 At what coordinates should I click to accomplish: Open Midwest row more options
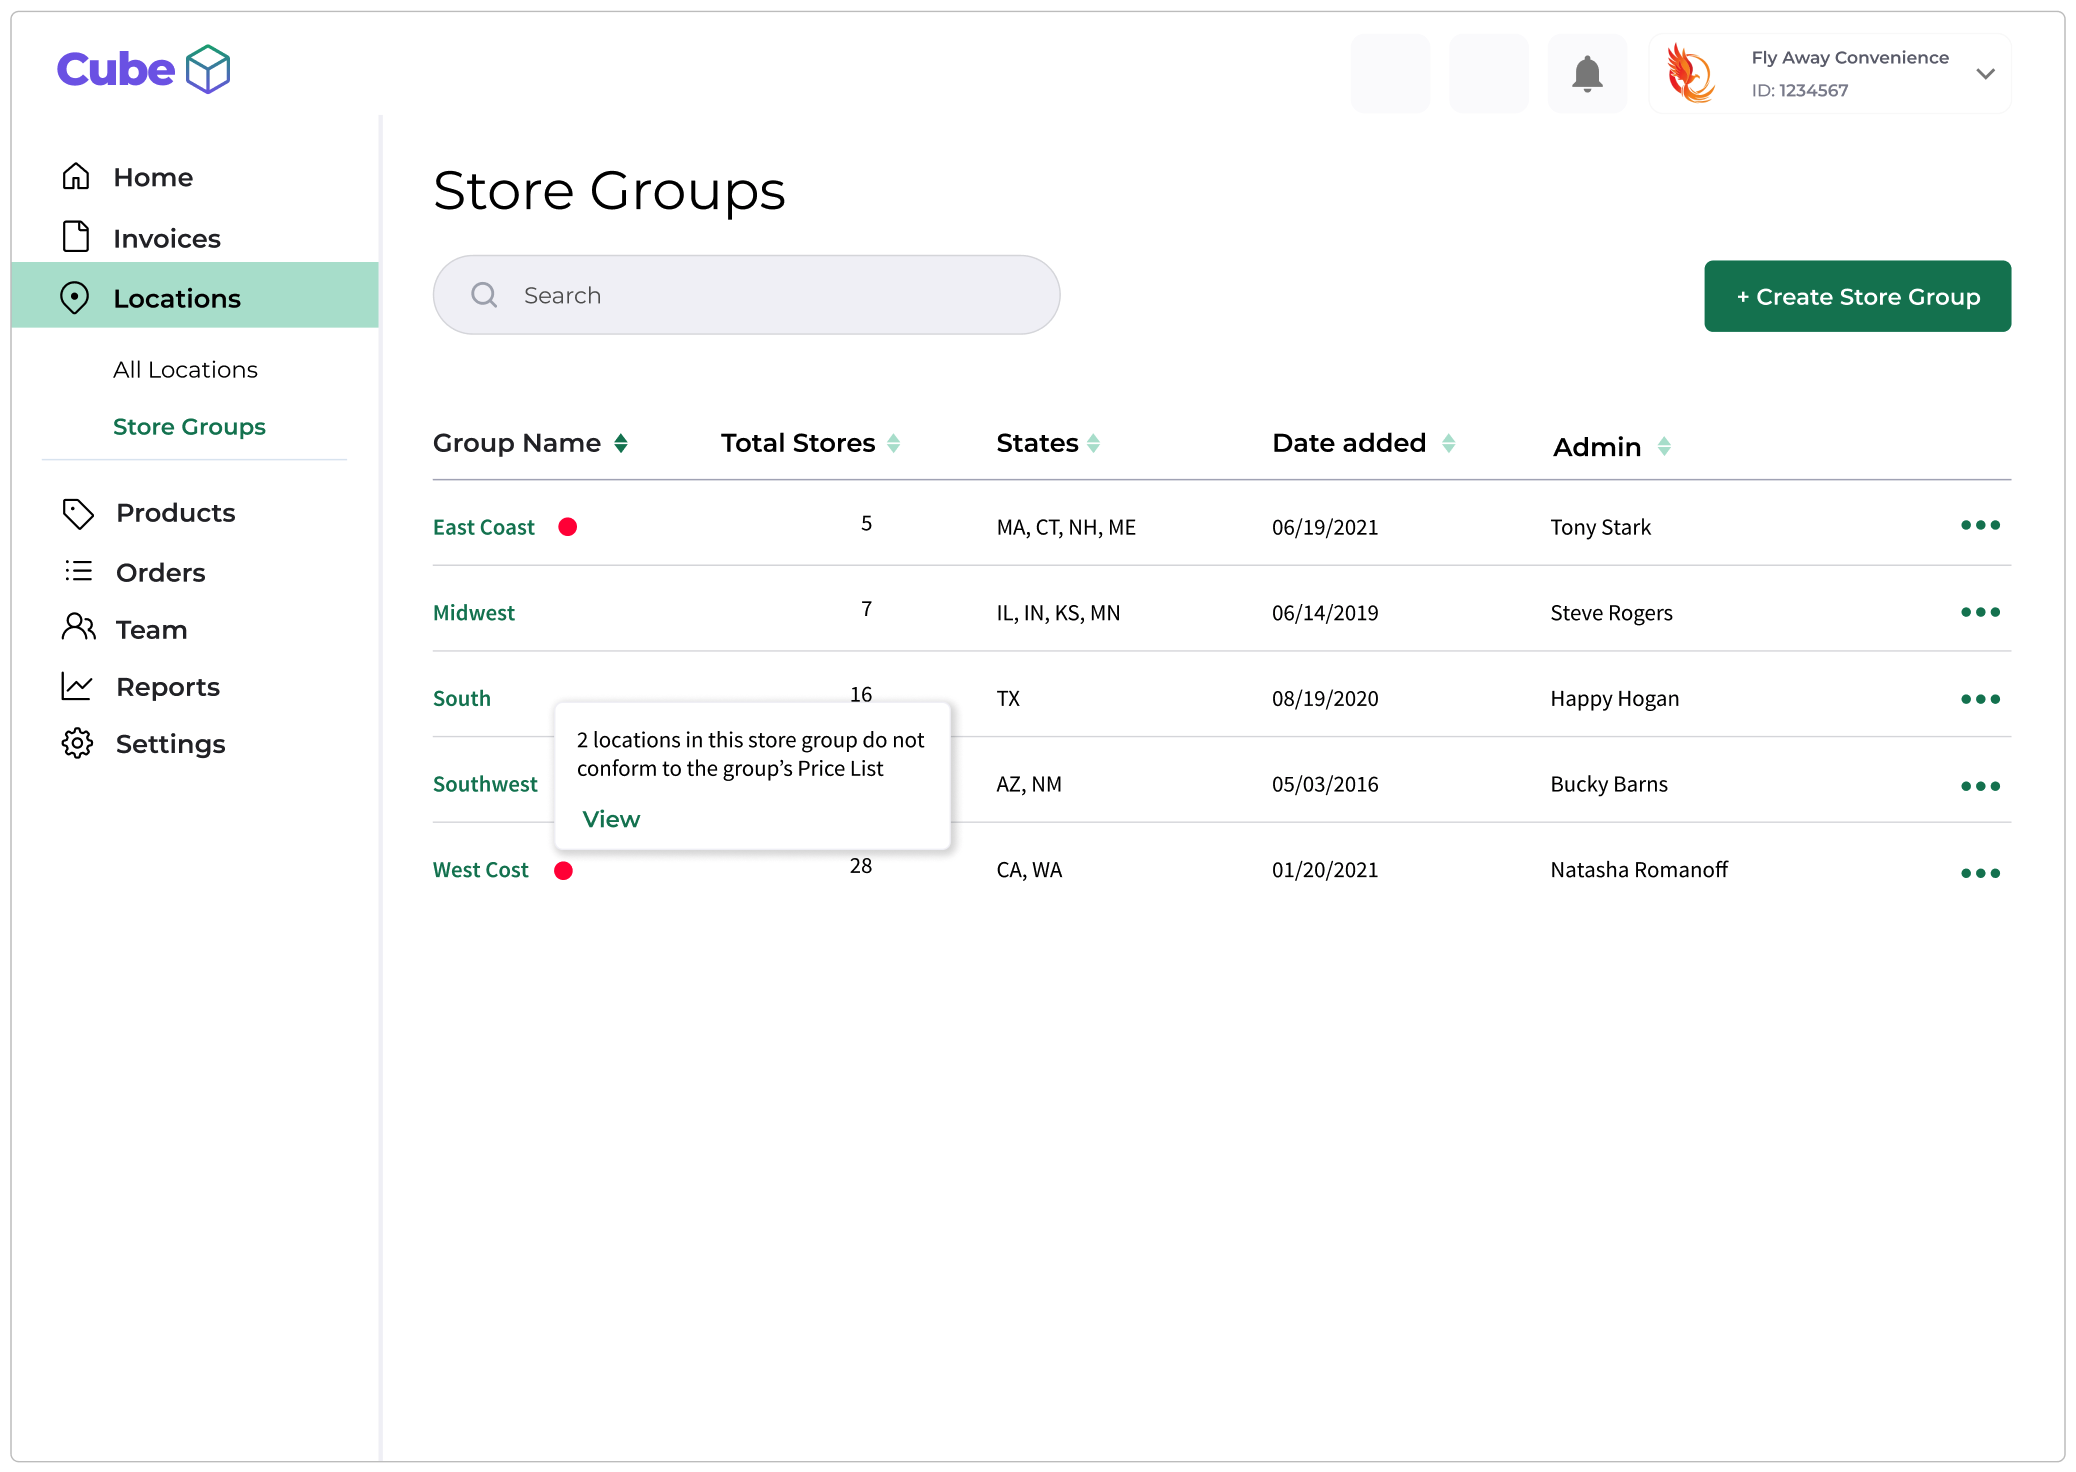click(1980, 612)
